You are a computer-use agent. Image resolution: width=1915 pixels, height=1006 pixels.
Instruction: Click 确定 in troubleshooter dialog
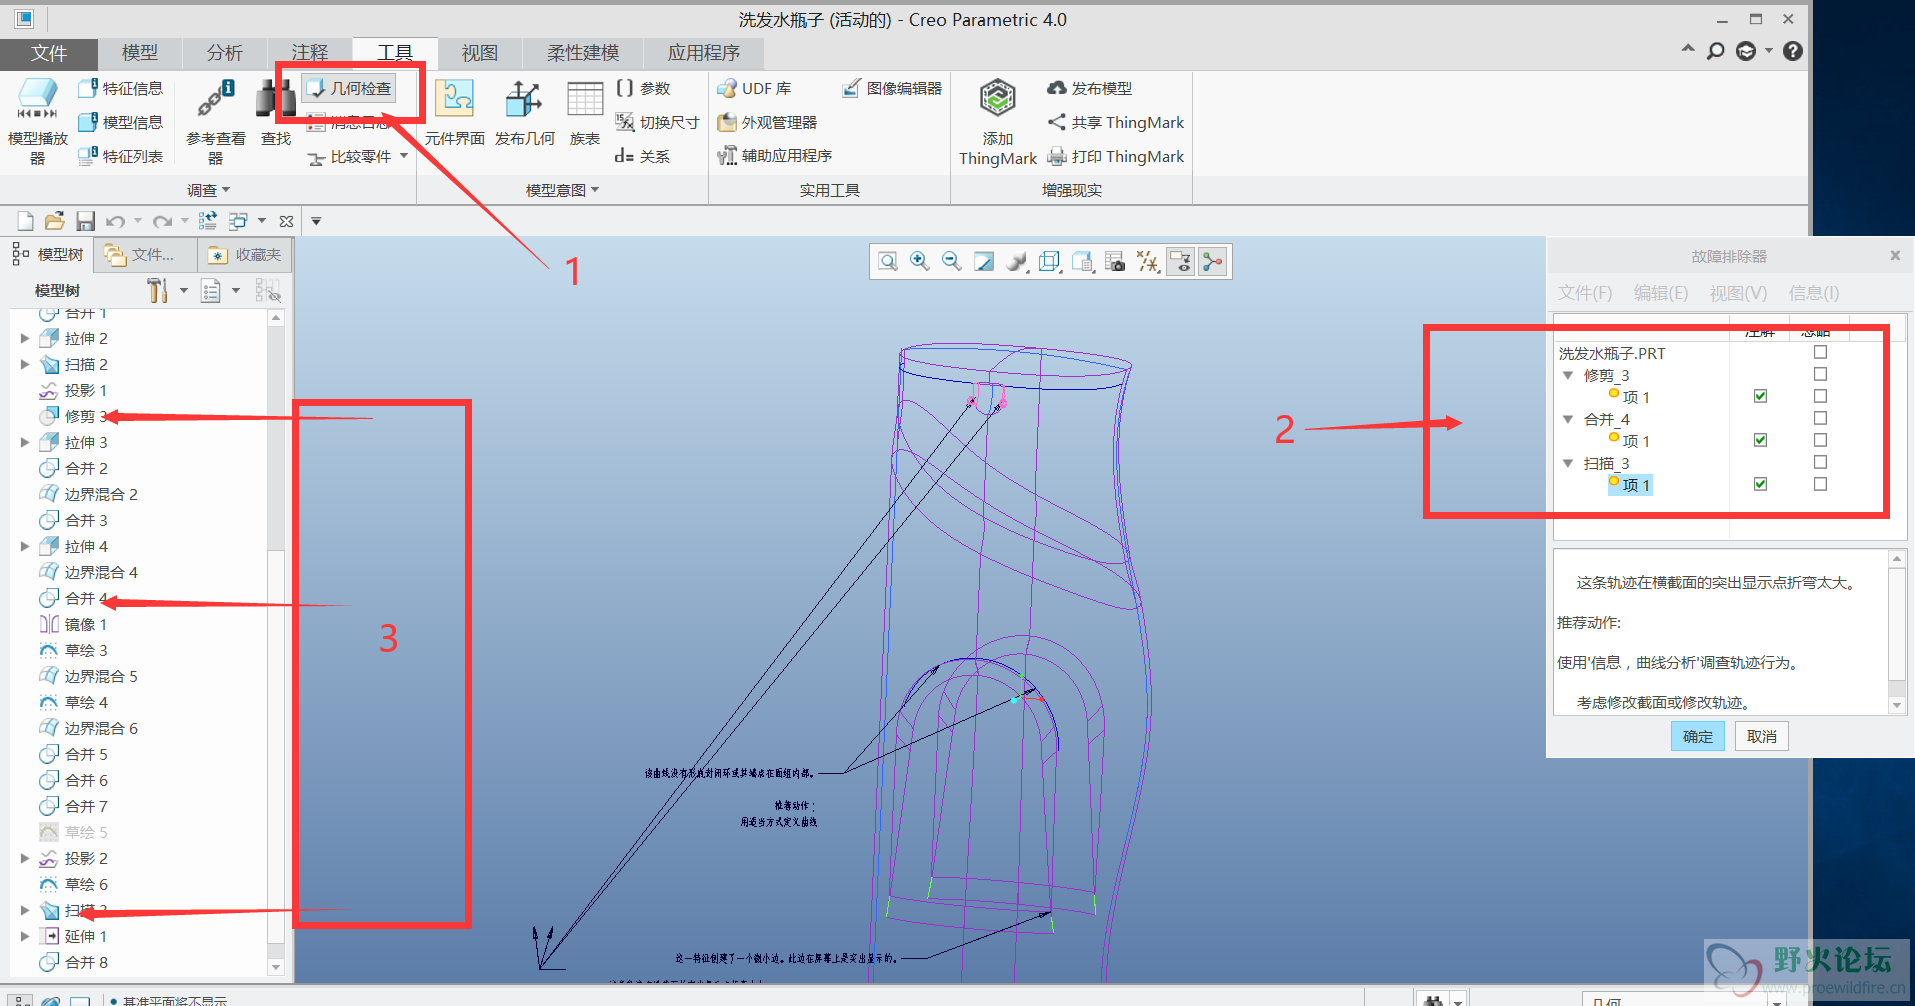click(x=1697, y=737)
